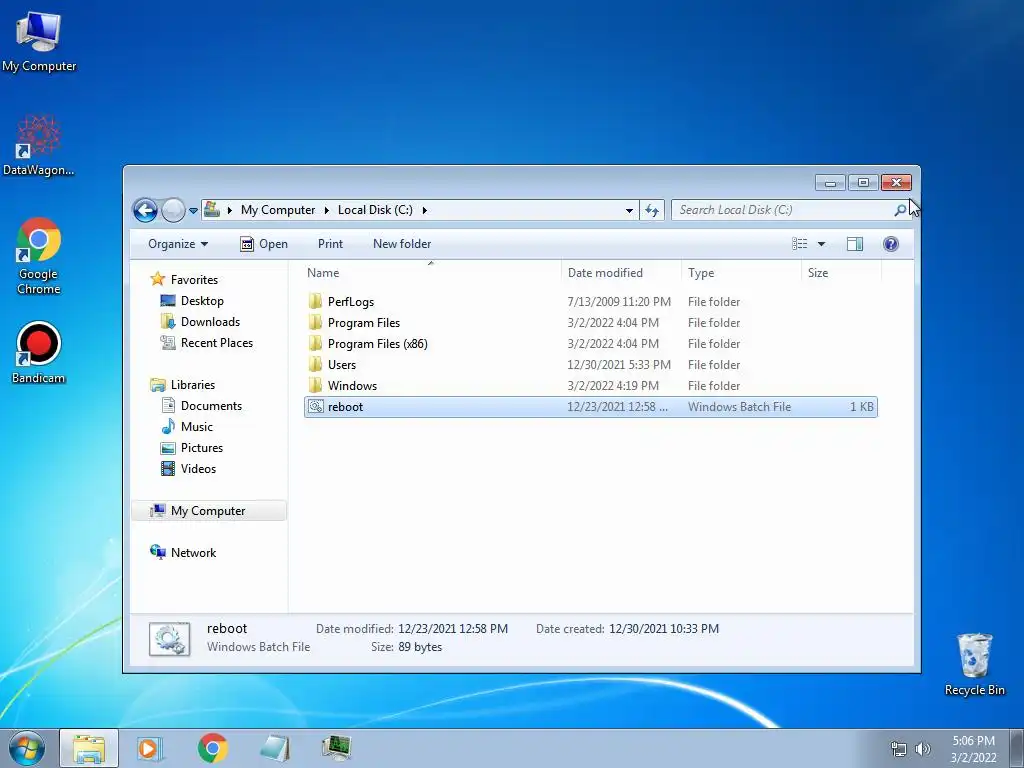The height and width of the screenshot is (768, 1024).
Task: Go back with the Explorer back arrow
Action: [145, 210]
